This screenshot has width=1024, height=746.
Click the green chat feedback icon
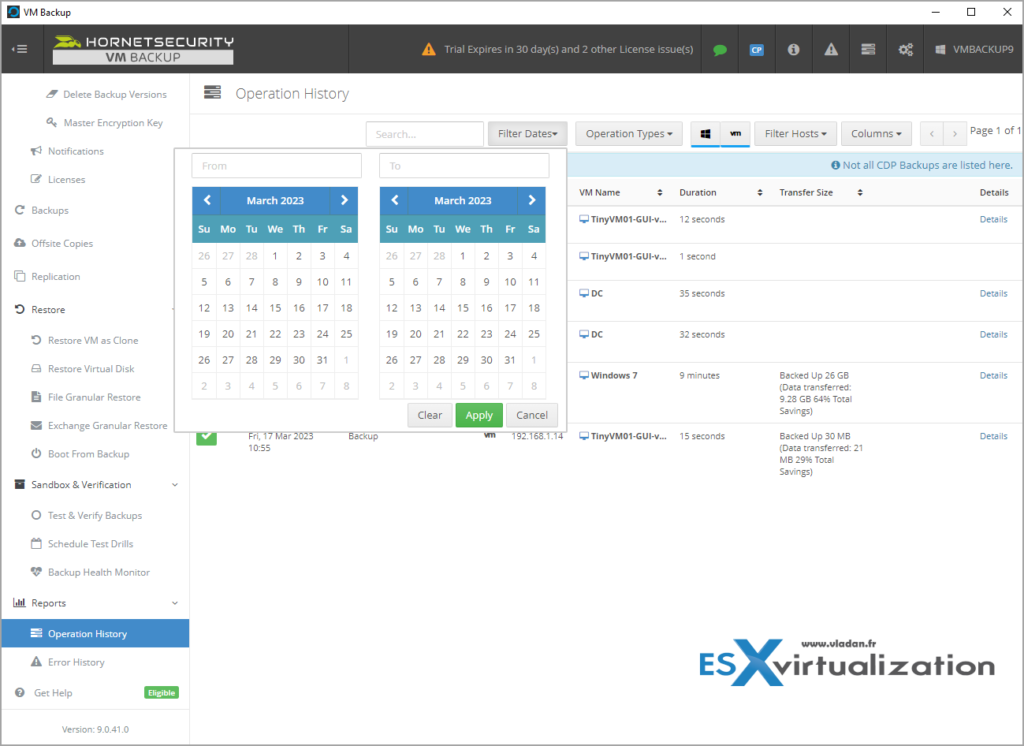coord(719,48)
